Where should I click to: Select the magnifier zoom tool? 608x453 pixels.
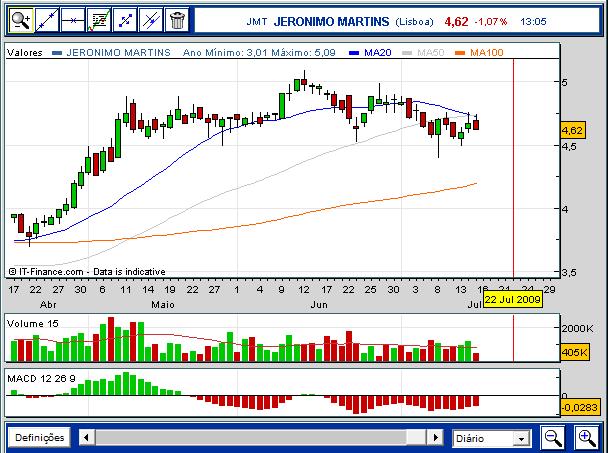pyautogui.click(x=21, y=20)
